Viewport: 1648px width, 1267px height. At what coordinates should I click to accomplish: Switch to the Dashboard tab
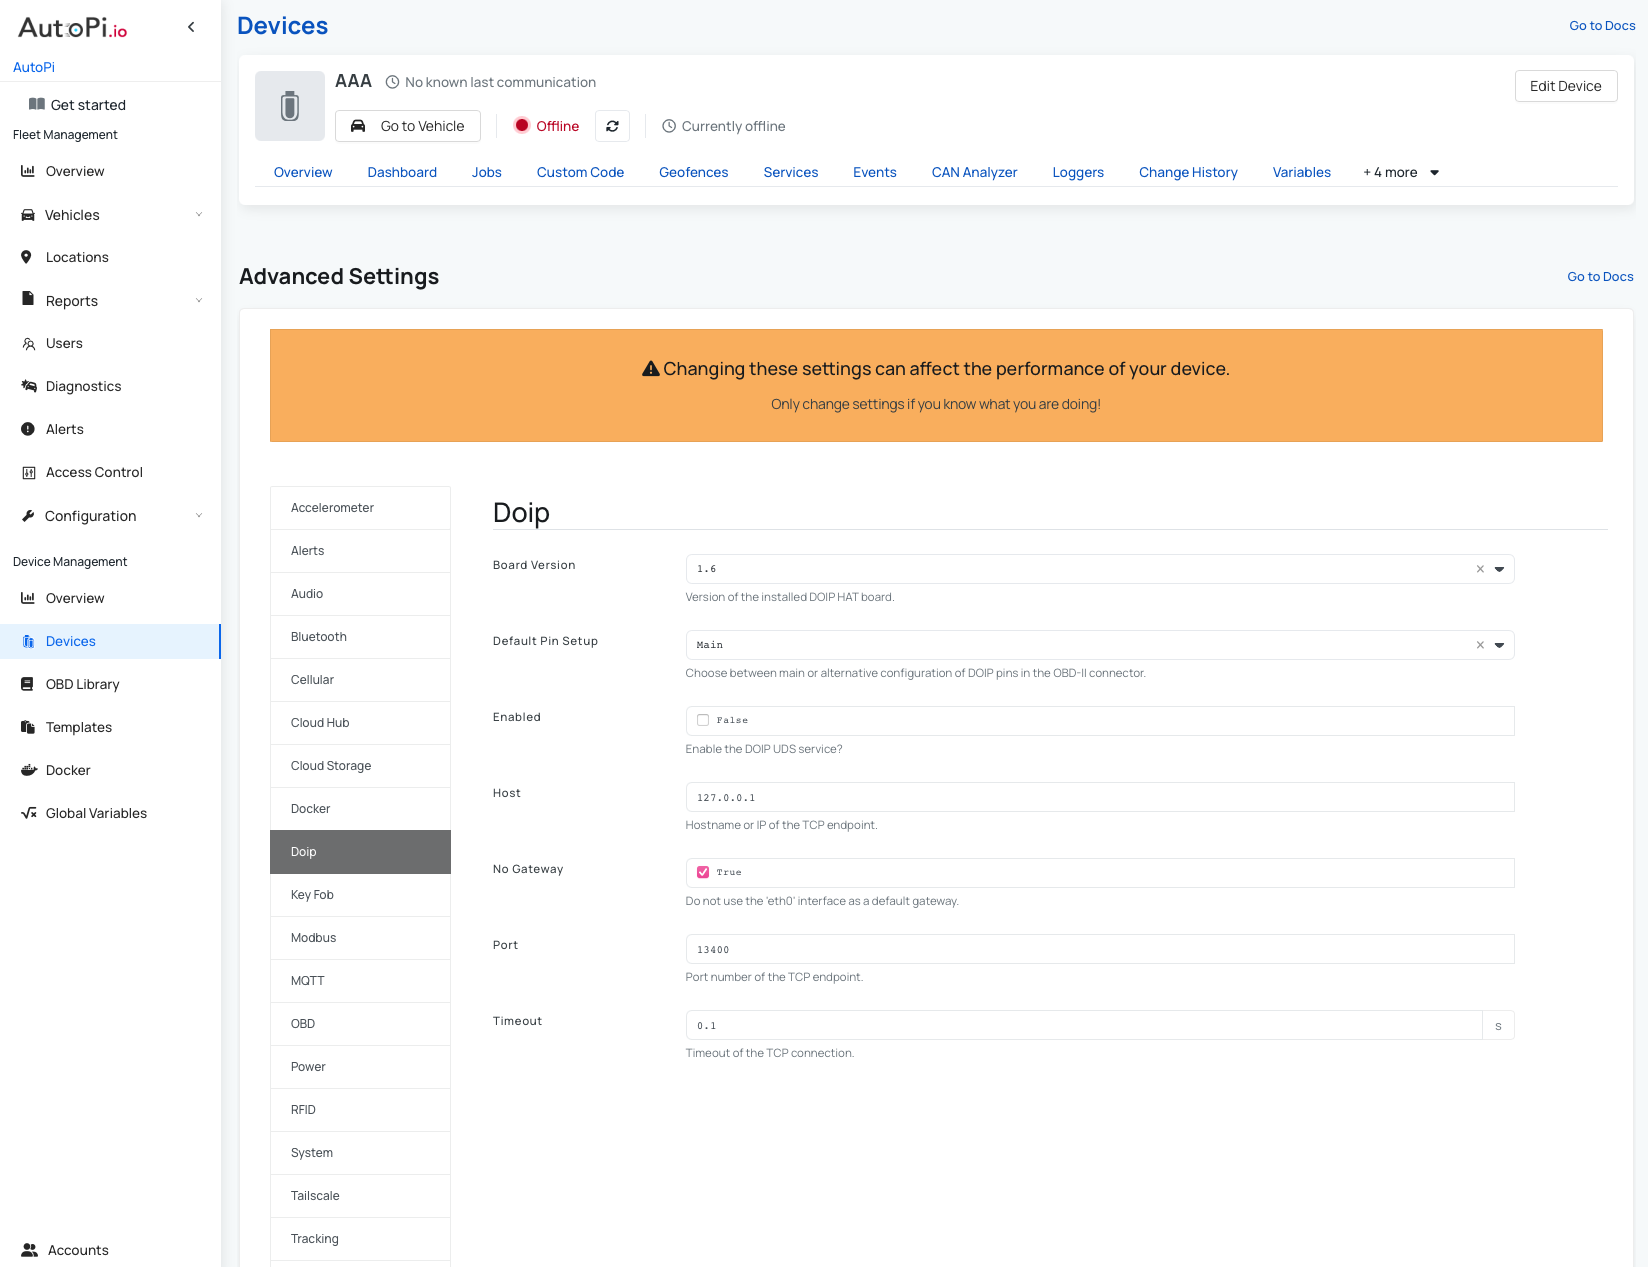pos(402,172)
